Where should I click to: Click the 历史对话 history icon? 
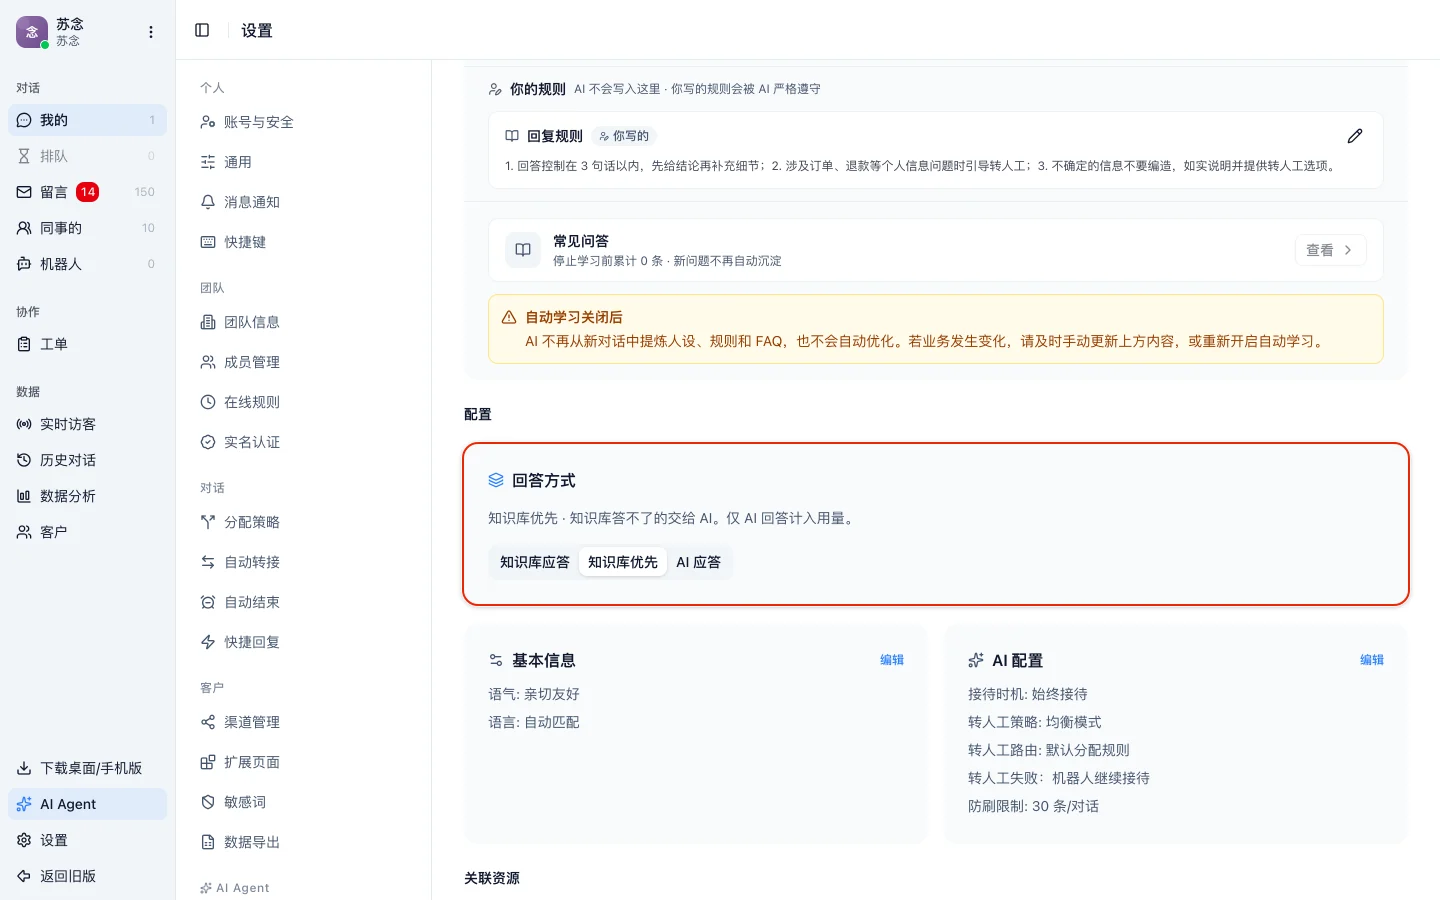24,460
